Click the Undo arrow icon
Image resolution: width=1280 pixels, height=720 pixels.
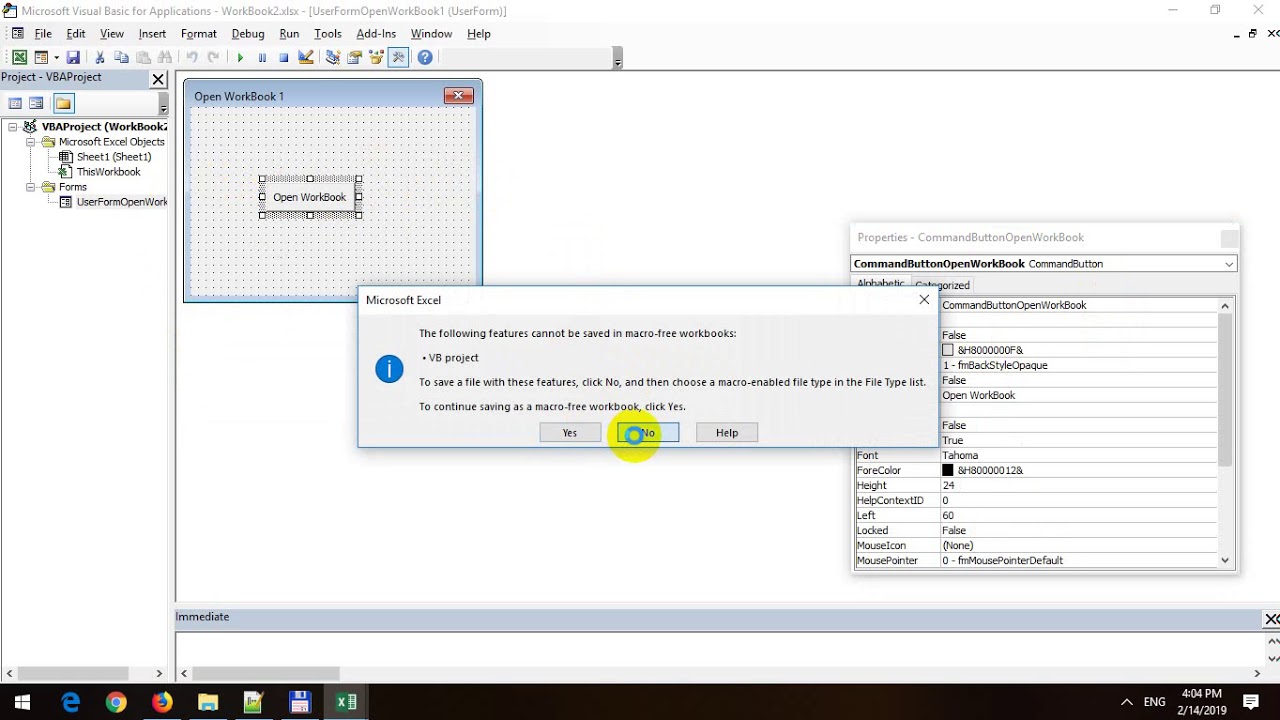click(191, 58)
